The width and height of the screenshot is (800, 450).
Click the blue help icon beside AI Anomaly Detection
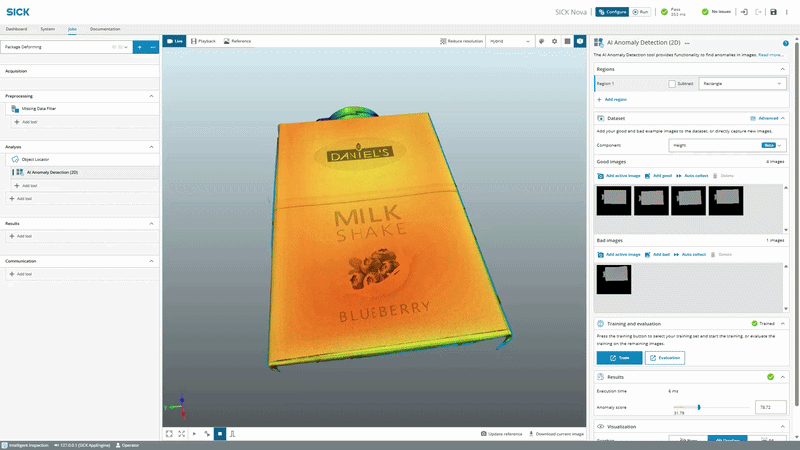(786, 43)
